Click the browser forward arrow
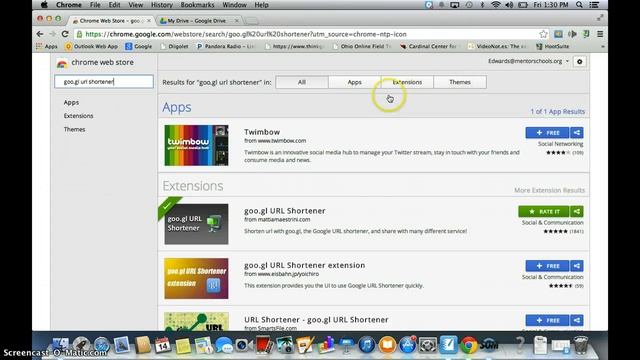This screenshot has height=360, width=640. point(52,34)
